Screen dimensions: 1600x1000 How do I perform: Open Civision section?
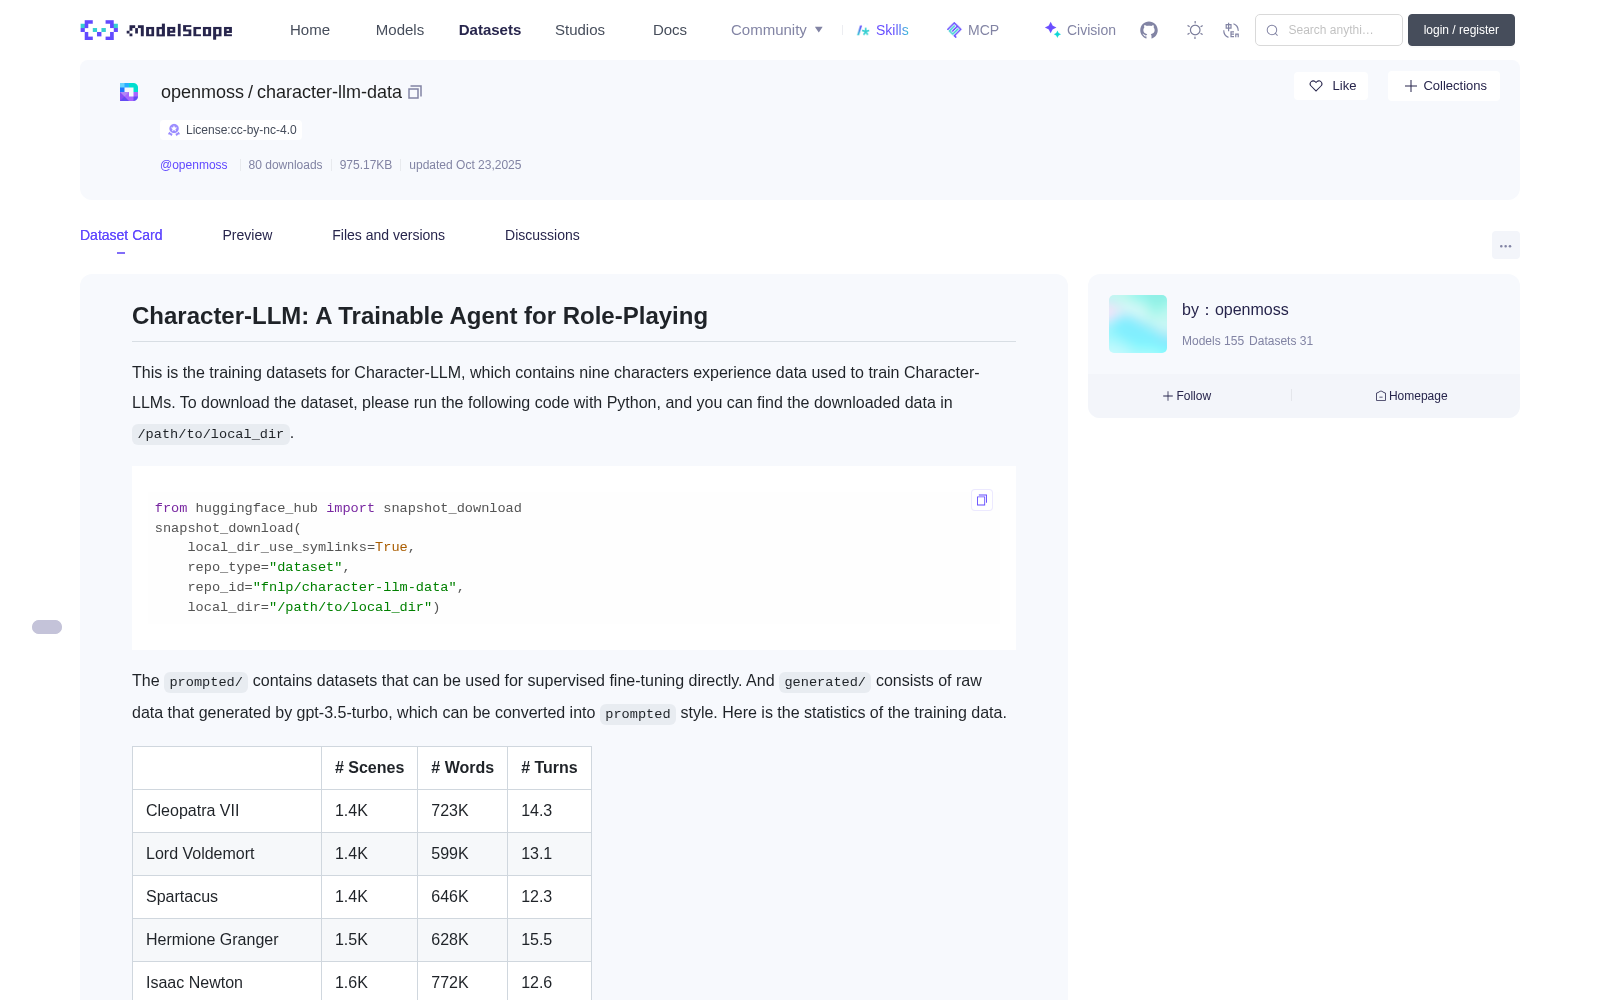click(1080, 30)
